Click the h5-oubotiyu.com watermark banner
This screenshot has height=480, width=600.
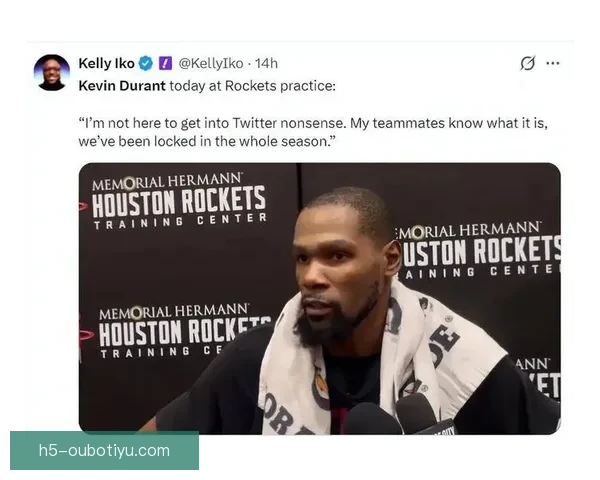(104, 451)
